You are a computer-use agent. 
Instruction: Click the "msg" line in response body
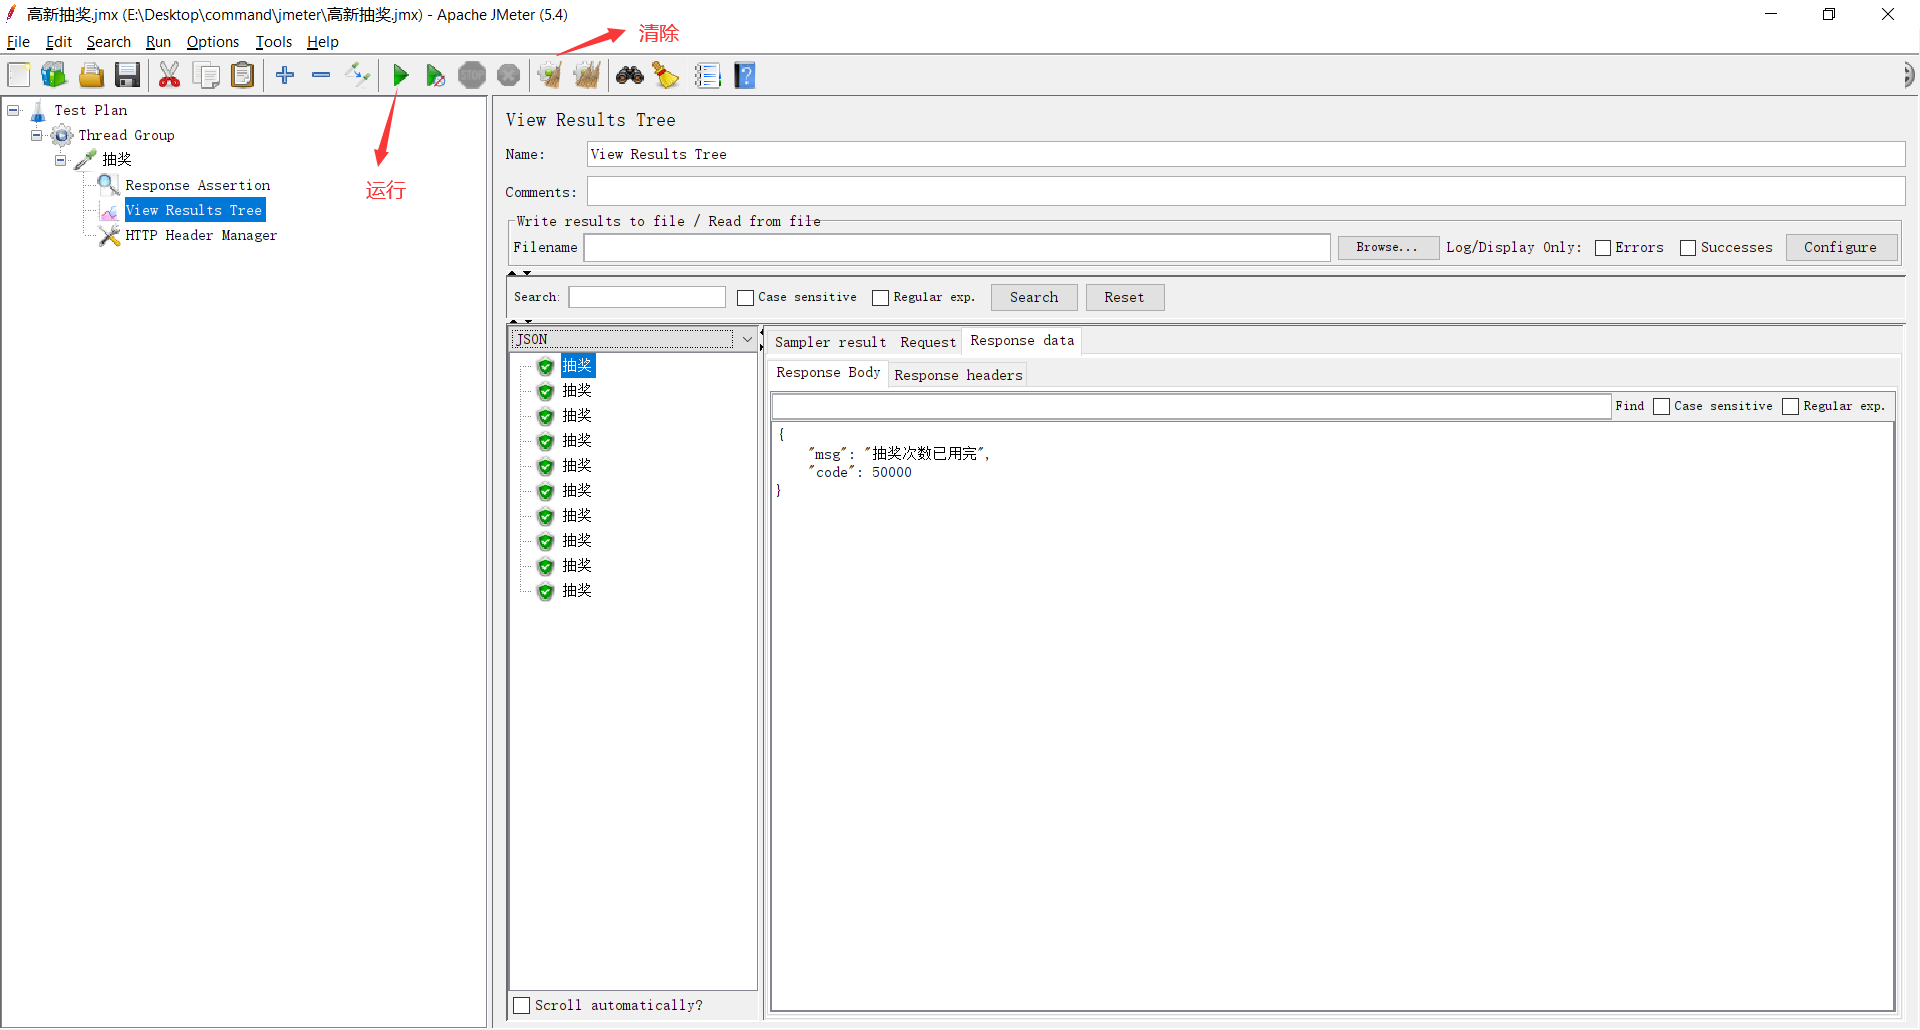[x=900, y=454]
